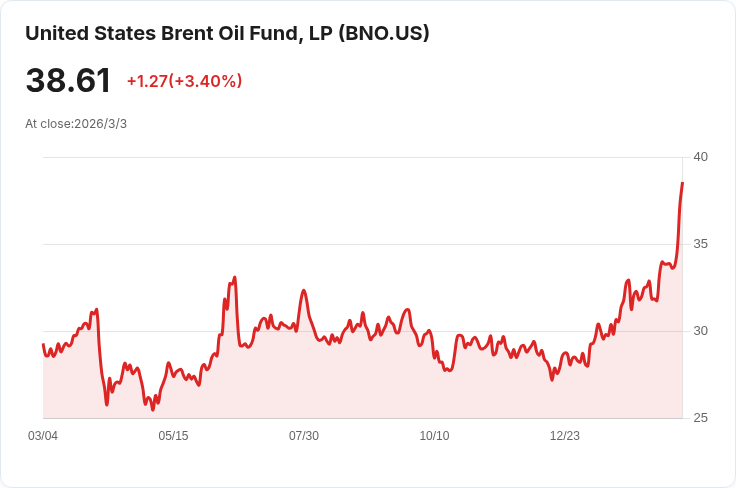The height and width of the screenshot is (488, 736).
Task: Select the 07/30 date on the time axis
Action: pyautogui.click(x=304, y=436)
